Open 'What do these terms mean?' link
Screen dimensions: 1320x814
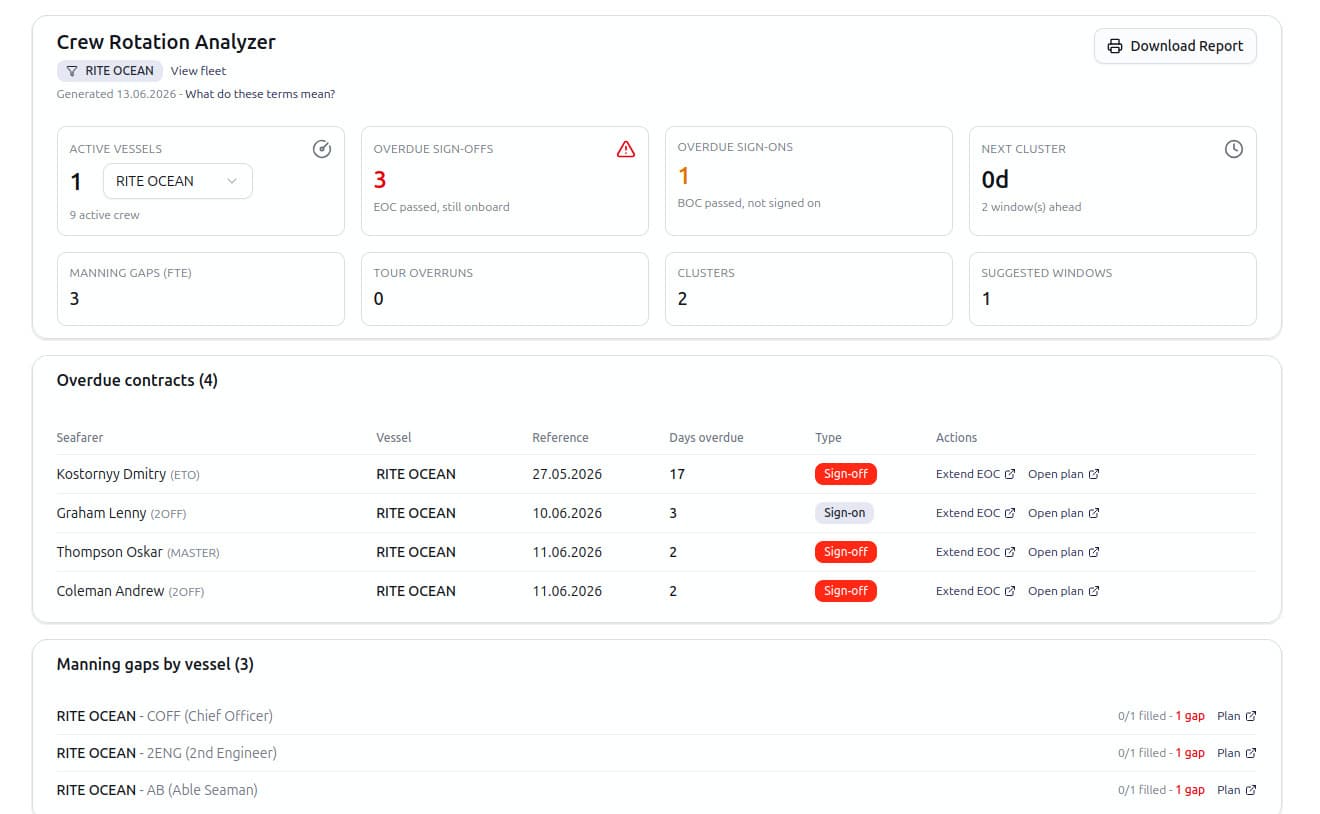(260, 94)
